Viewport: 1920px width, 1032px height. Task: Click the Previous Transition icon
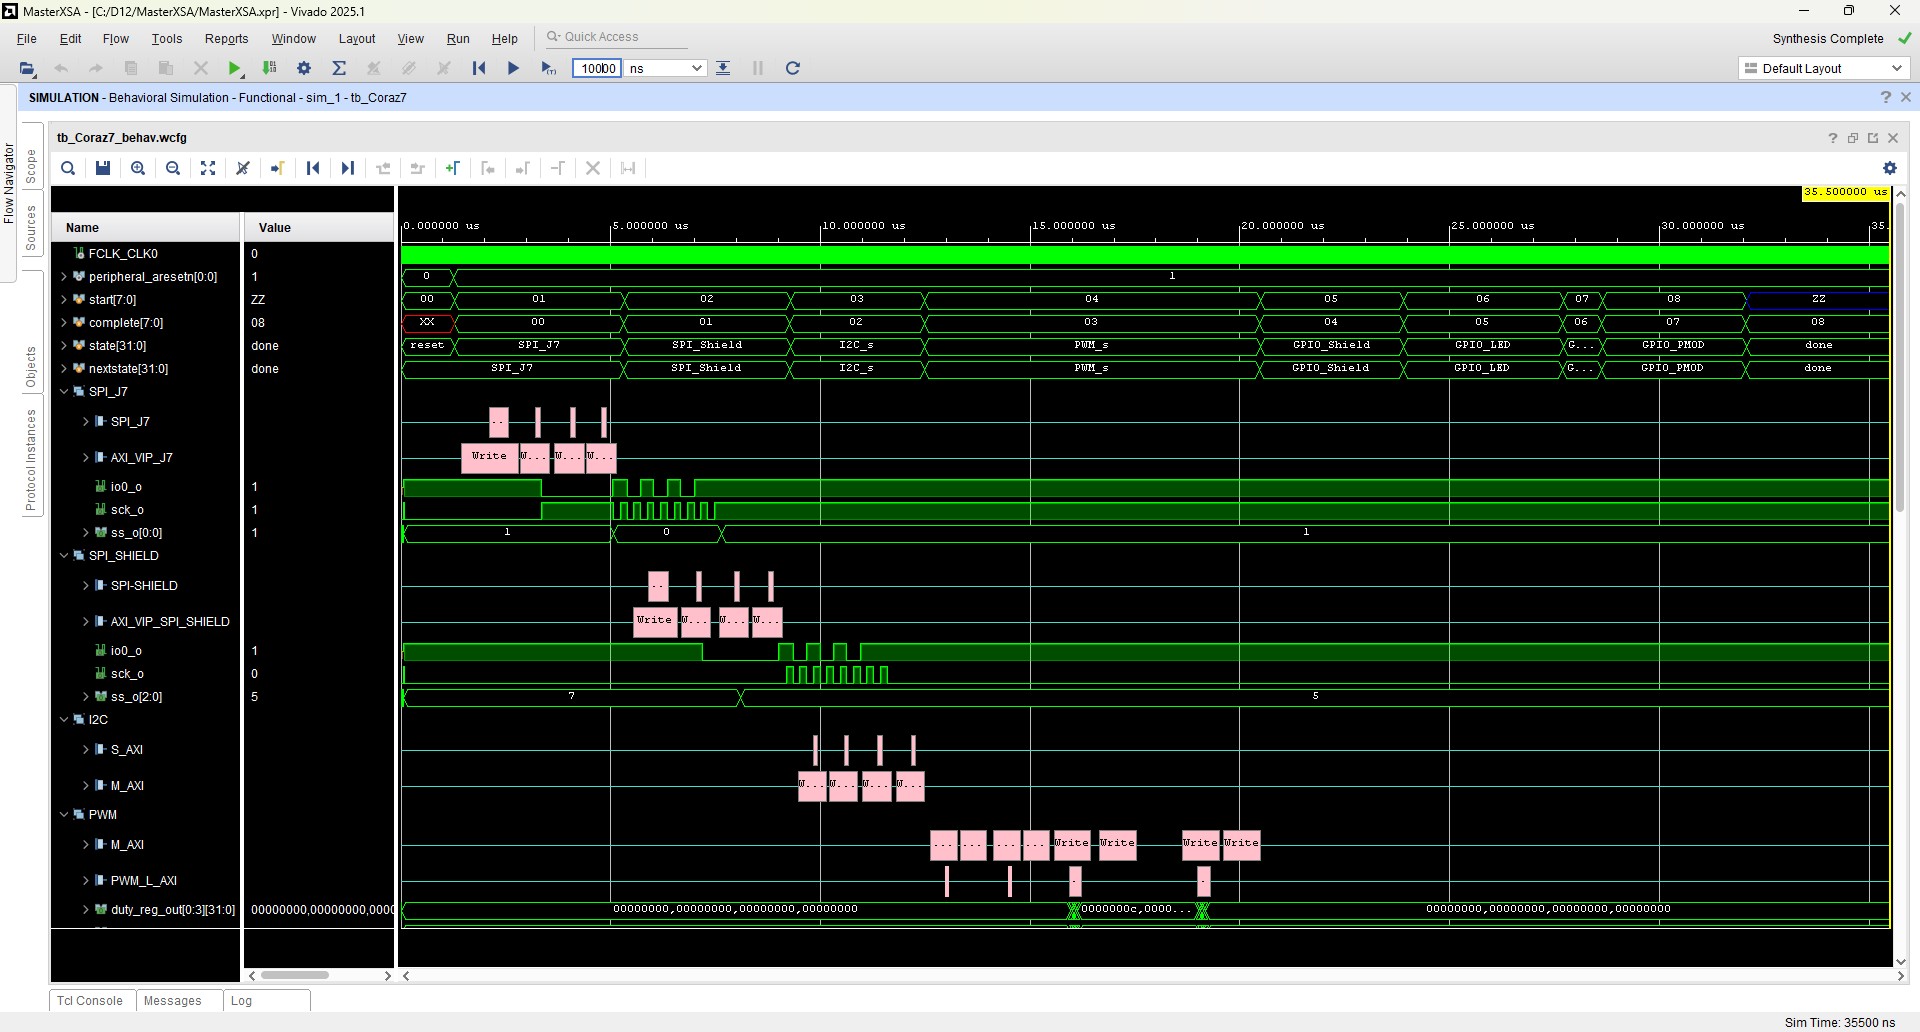(x=383, y=168)
